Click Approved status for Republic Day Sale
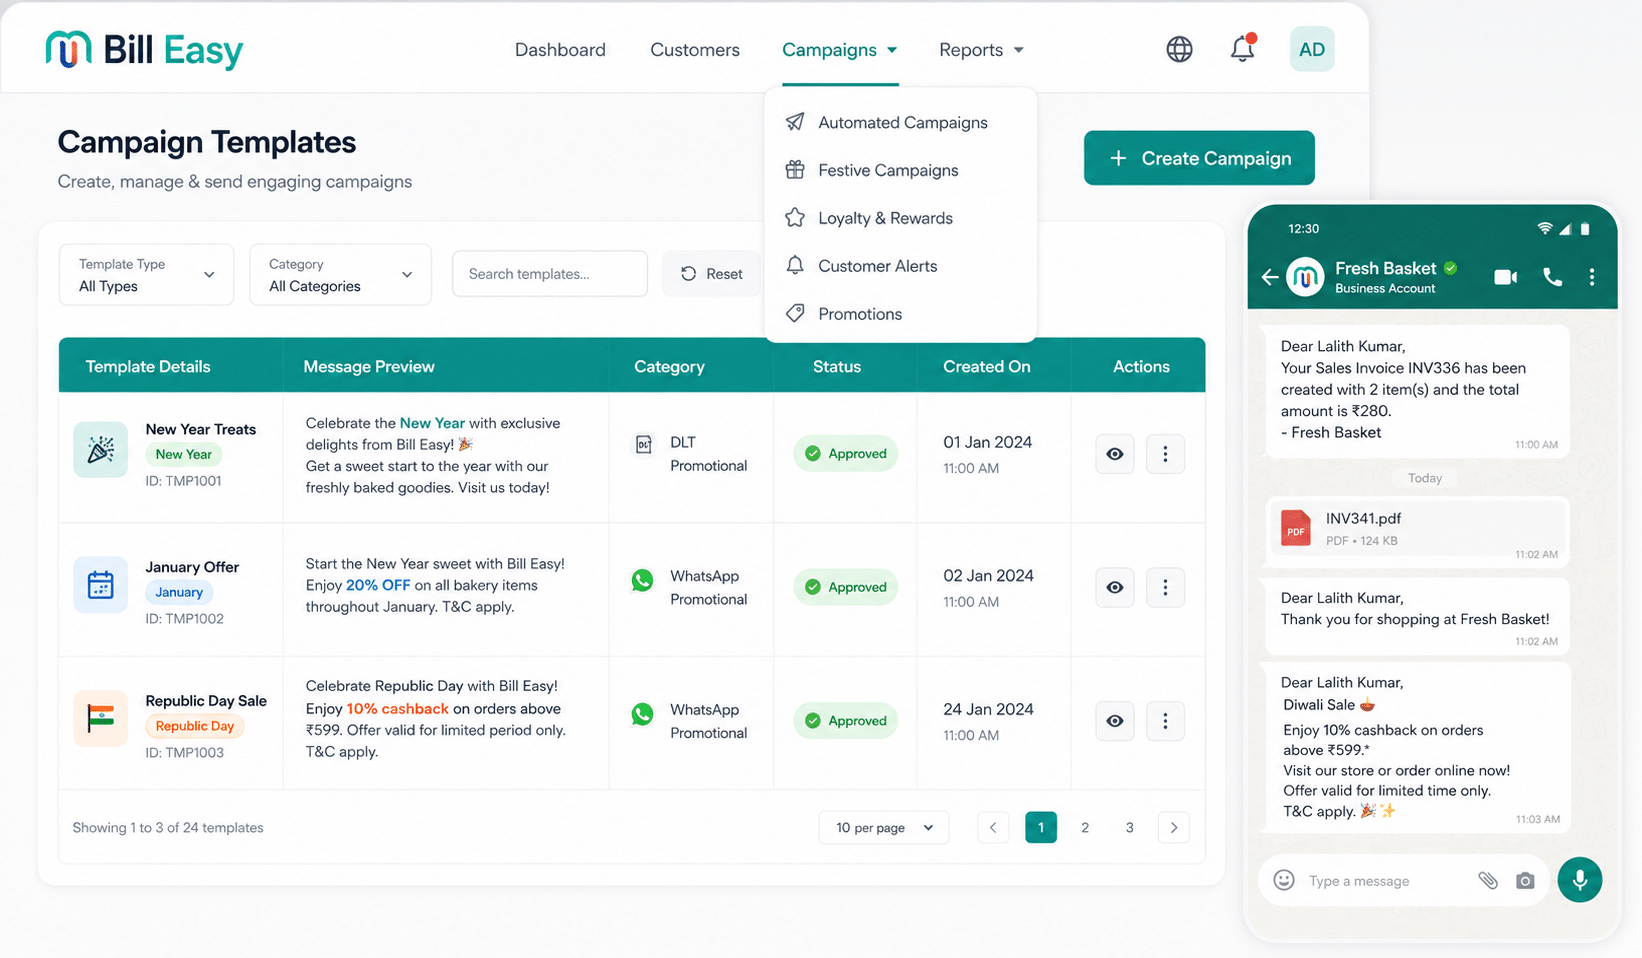 click(846, 721)
